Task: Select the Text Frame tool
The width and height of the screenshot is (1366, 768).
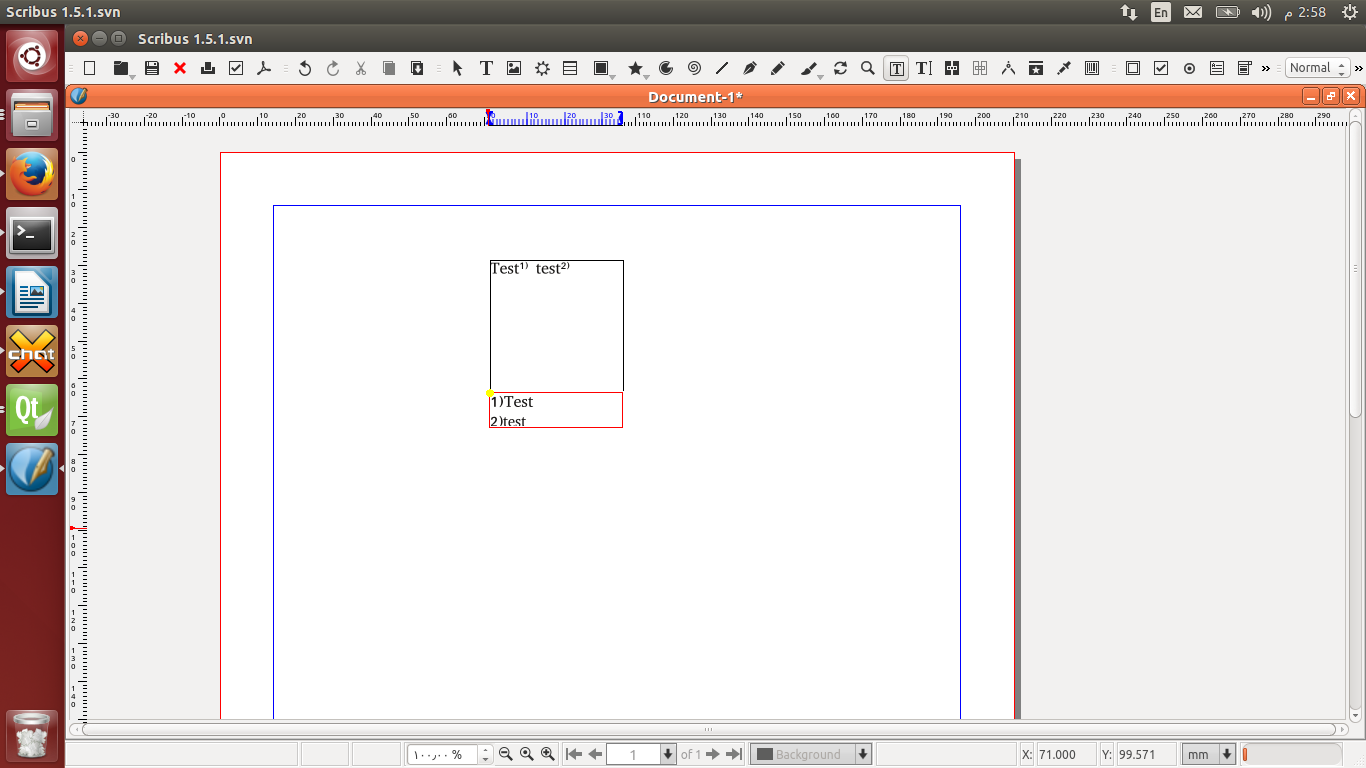Action: tap(486, 68)
